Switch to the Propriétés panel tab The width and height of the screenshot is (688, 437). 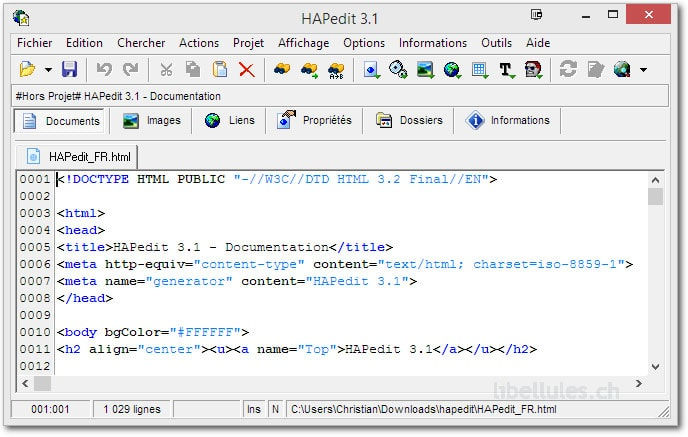coord(314,121)
